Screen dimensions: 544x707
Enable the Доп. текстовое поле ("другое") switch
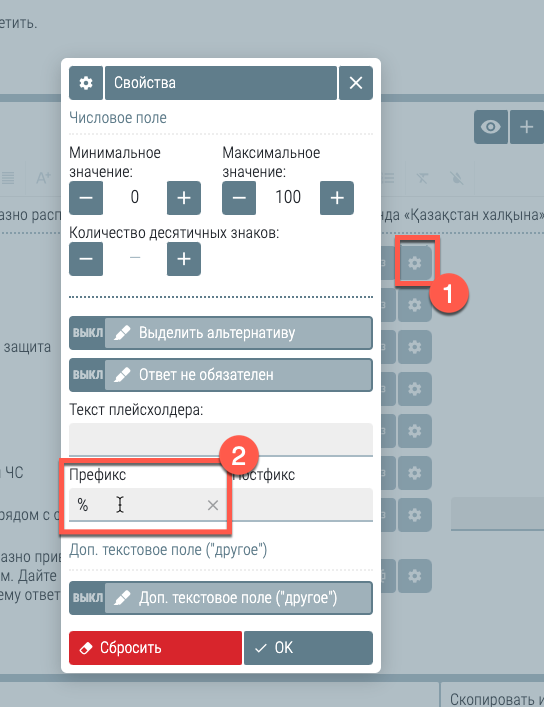pyautogui.click(x=221, y=598)
